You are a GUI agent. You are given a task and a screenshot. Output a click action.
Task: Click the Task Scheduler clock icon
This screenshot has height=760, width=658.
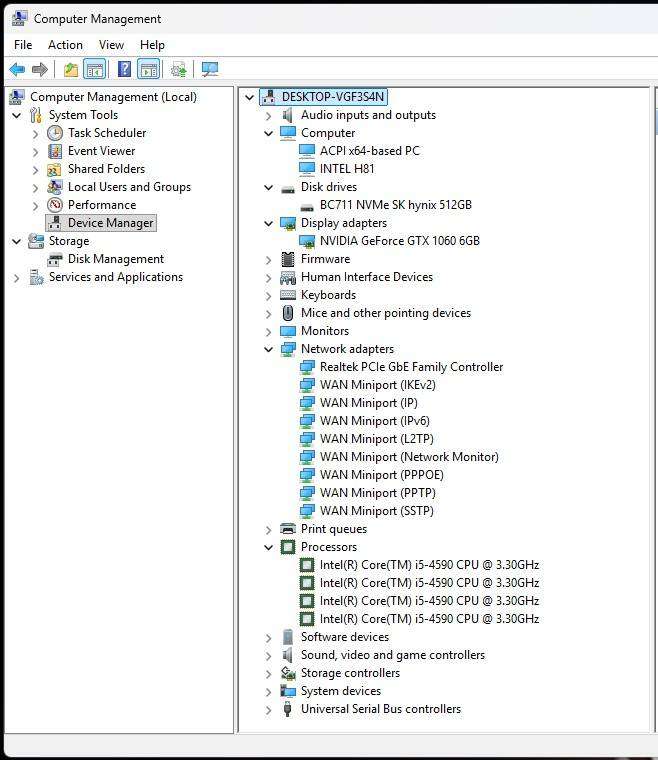click(55, 133)
